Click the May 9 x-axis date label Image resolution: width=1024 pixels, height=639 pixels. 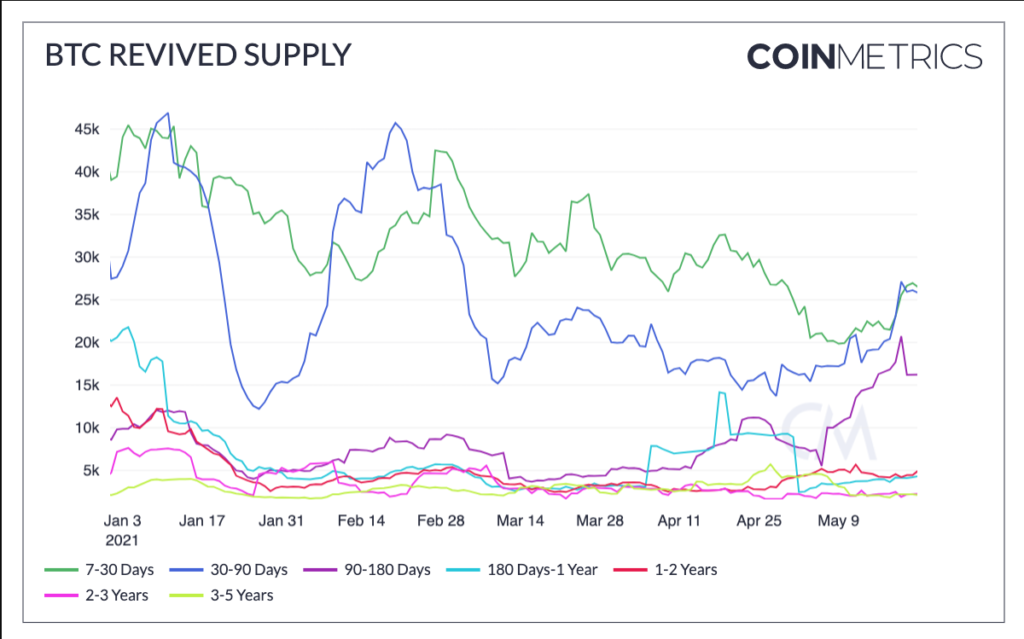click(x=839, y=521)
